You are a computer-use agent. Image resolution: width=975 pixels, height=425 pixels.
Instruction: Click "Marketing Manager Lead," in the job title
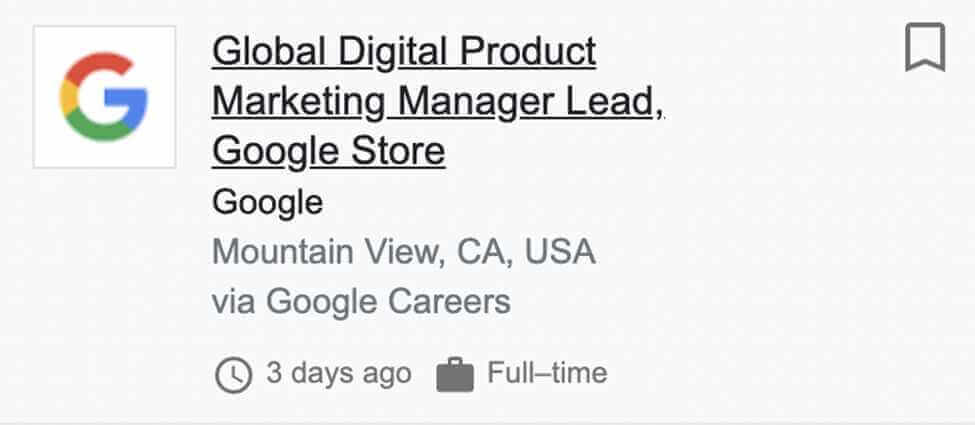click(437, 101)
